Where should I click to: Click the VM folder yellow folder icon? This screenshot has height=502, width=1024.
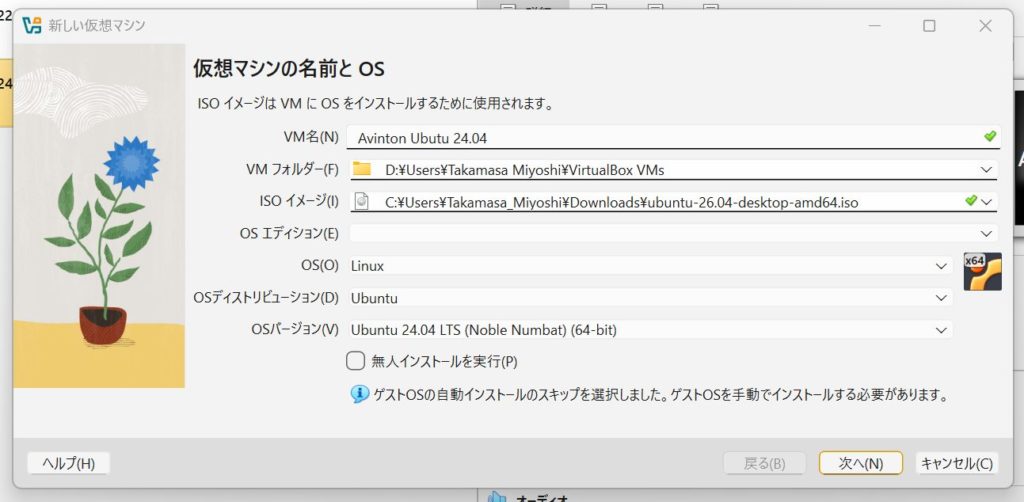click(x=361, y=170)
